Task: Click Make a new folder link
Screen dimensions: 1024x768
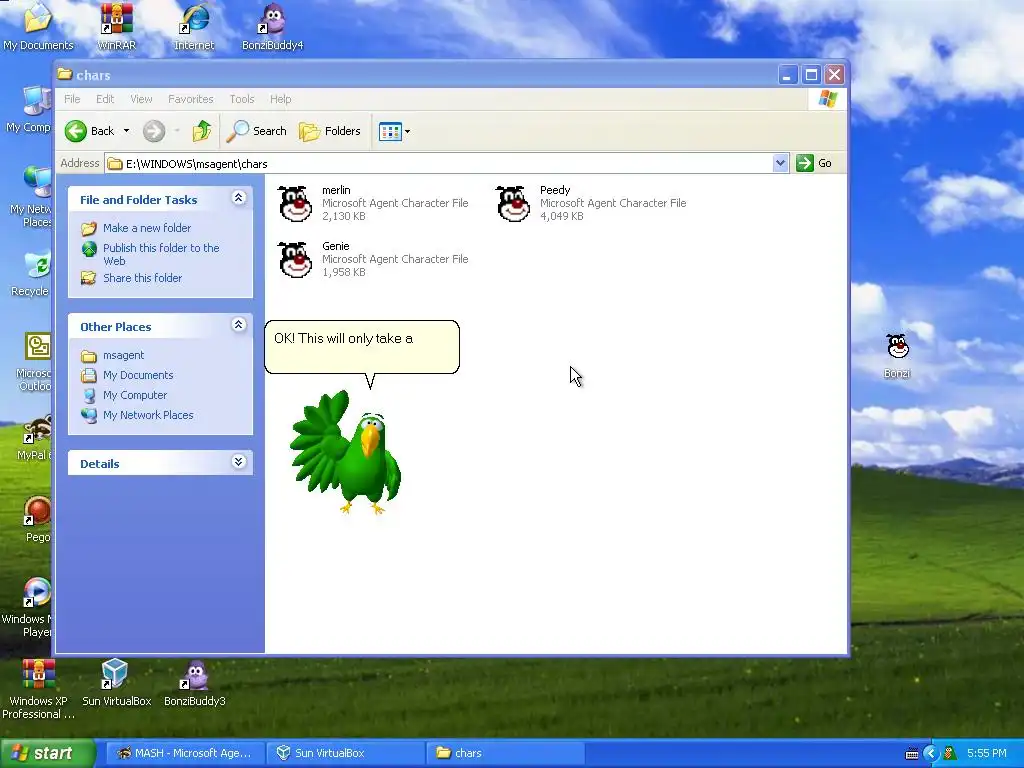Action: (147, 228)
